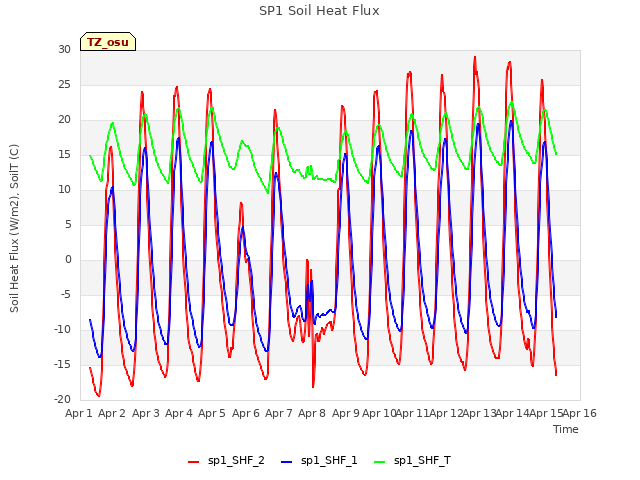The width and height of the screenshot is (640, 480).
Task: Click the 0 y-axis tick label
Action: tap(68, 260)
